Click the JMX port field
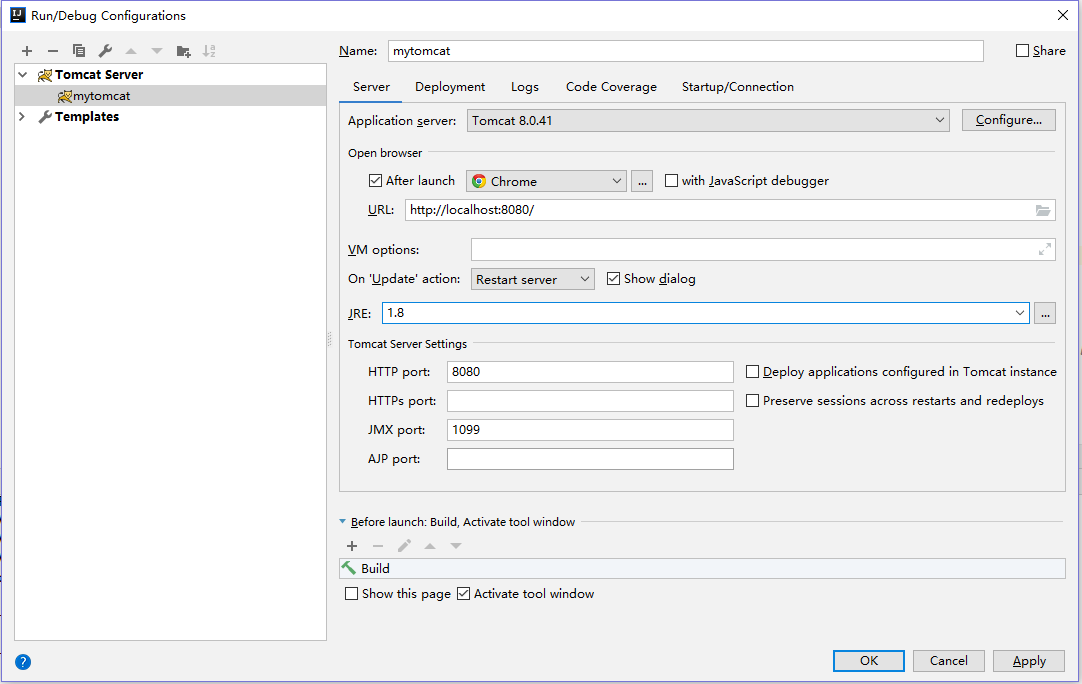The width and height of the screenshot is (1082, 684). pyautogui.click(x=590, y=430)
